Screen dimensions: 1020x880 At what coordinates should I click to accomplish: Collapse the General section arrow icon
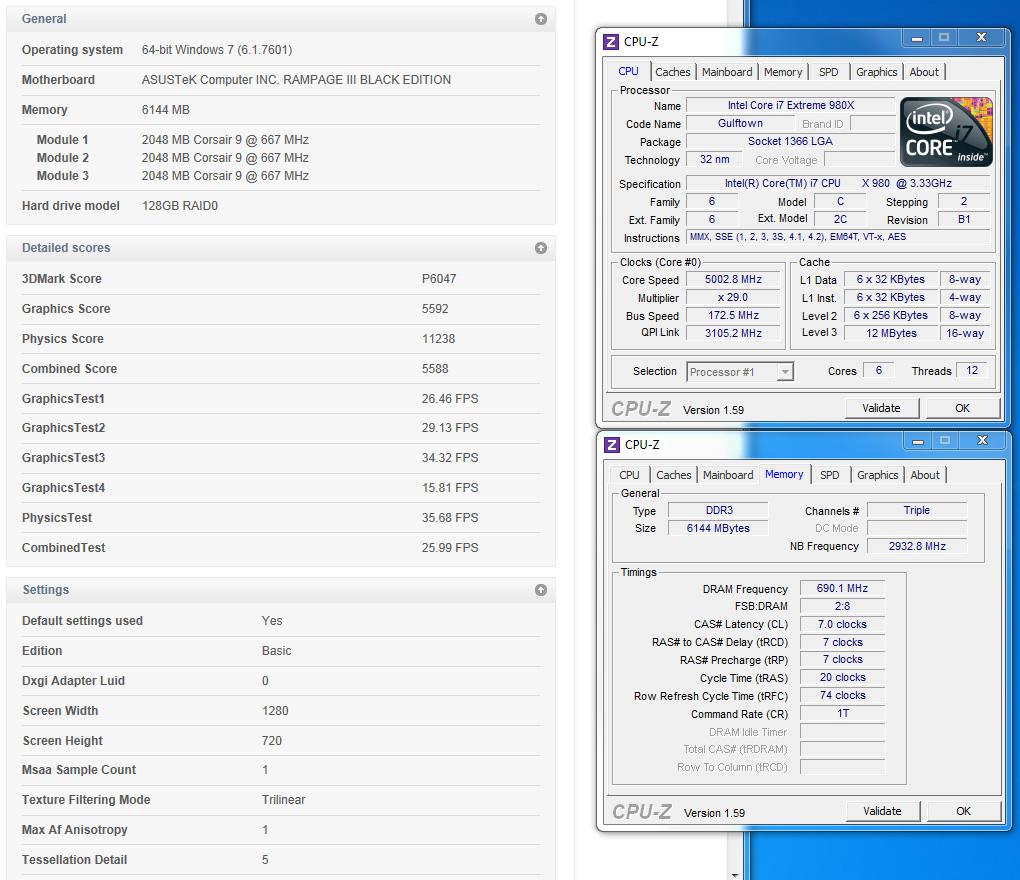tap(541, 19)
